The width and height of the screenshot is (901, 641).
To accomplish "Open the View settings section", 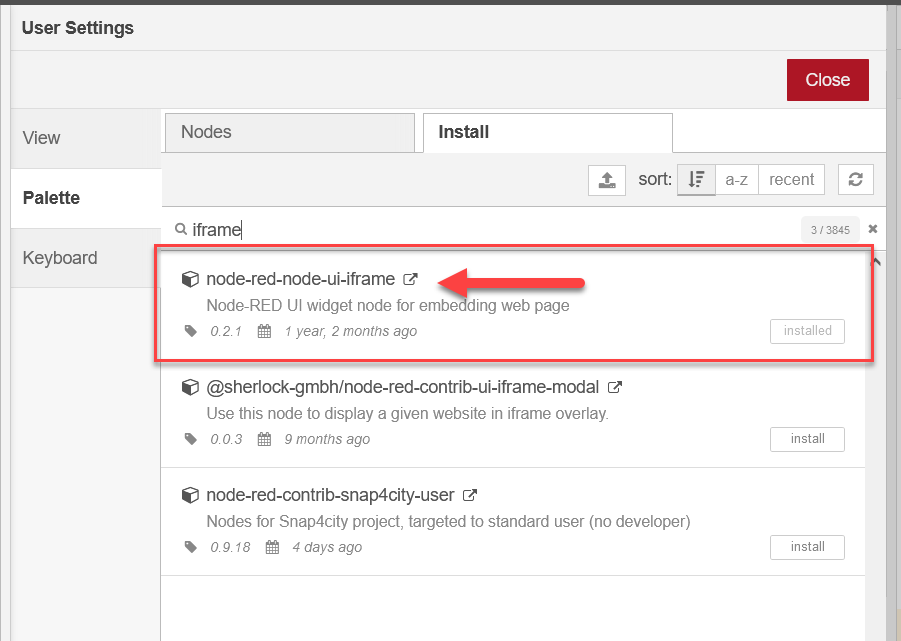I will tap(86, 138).
